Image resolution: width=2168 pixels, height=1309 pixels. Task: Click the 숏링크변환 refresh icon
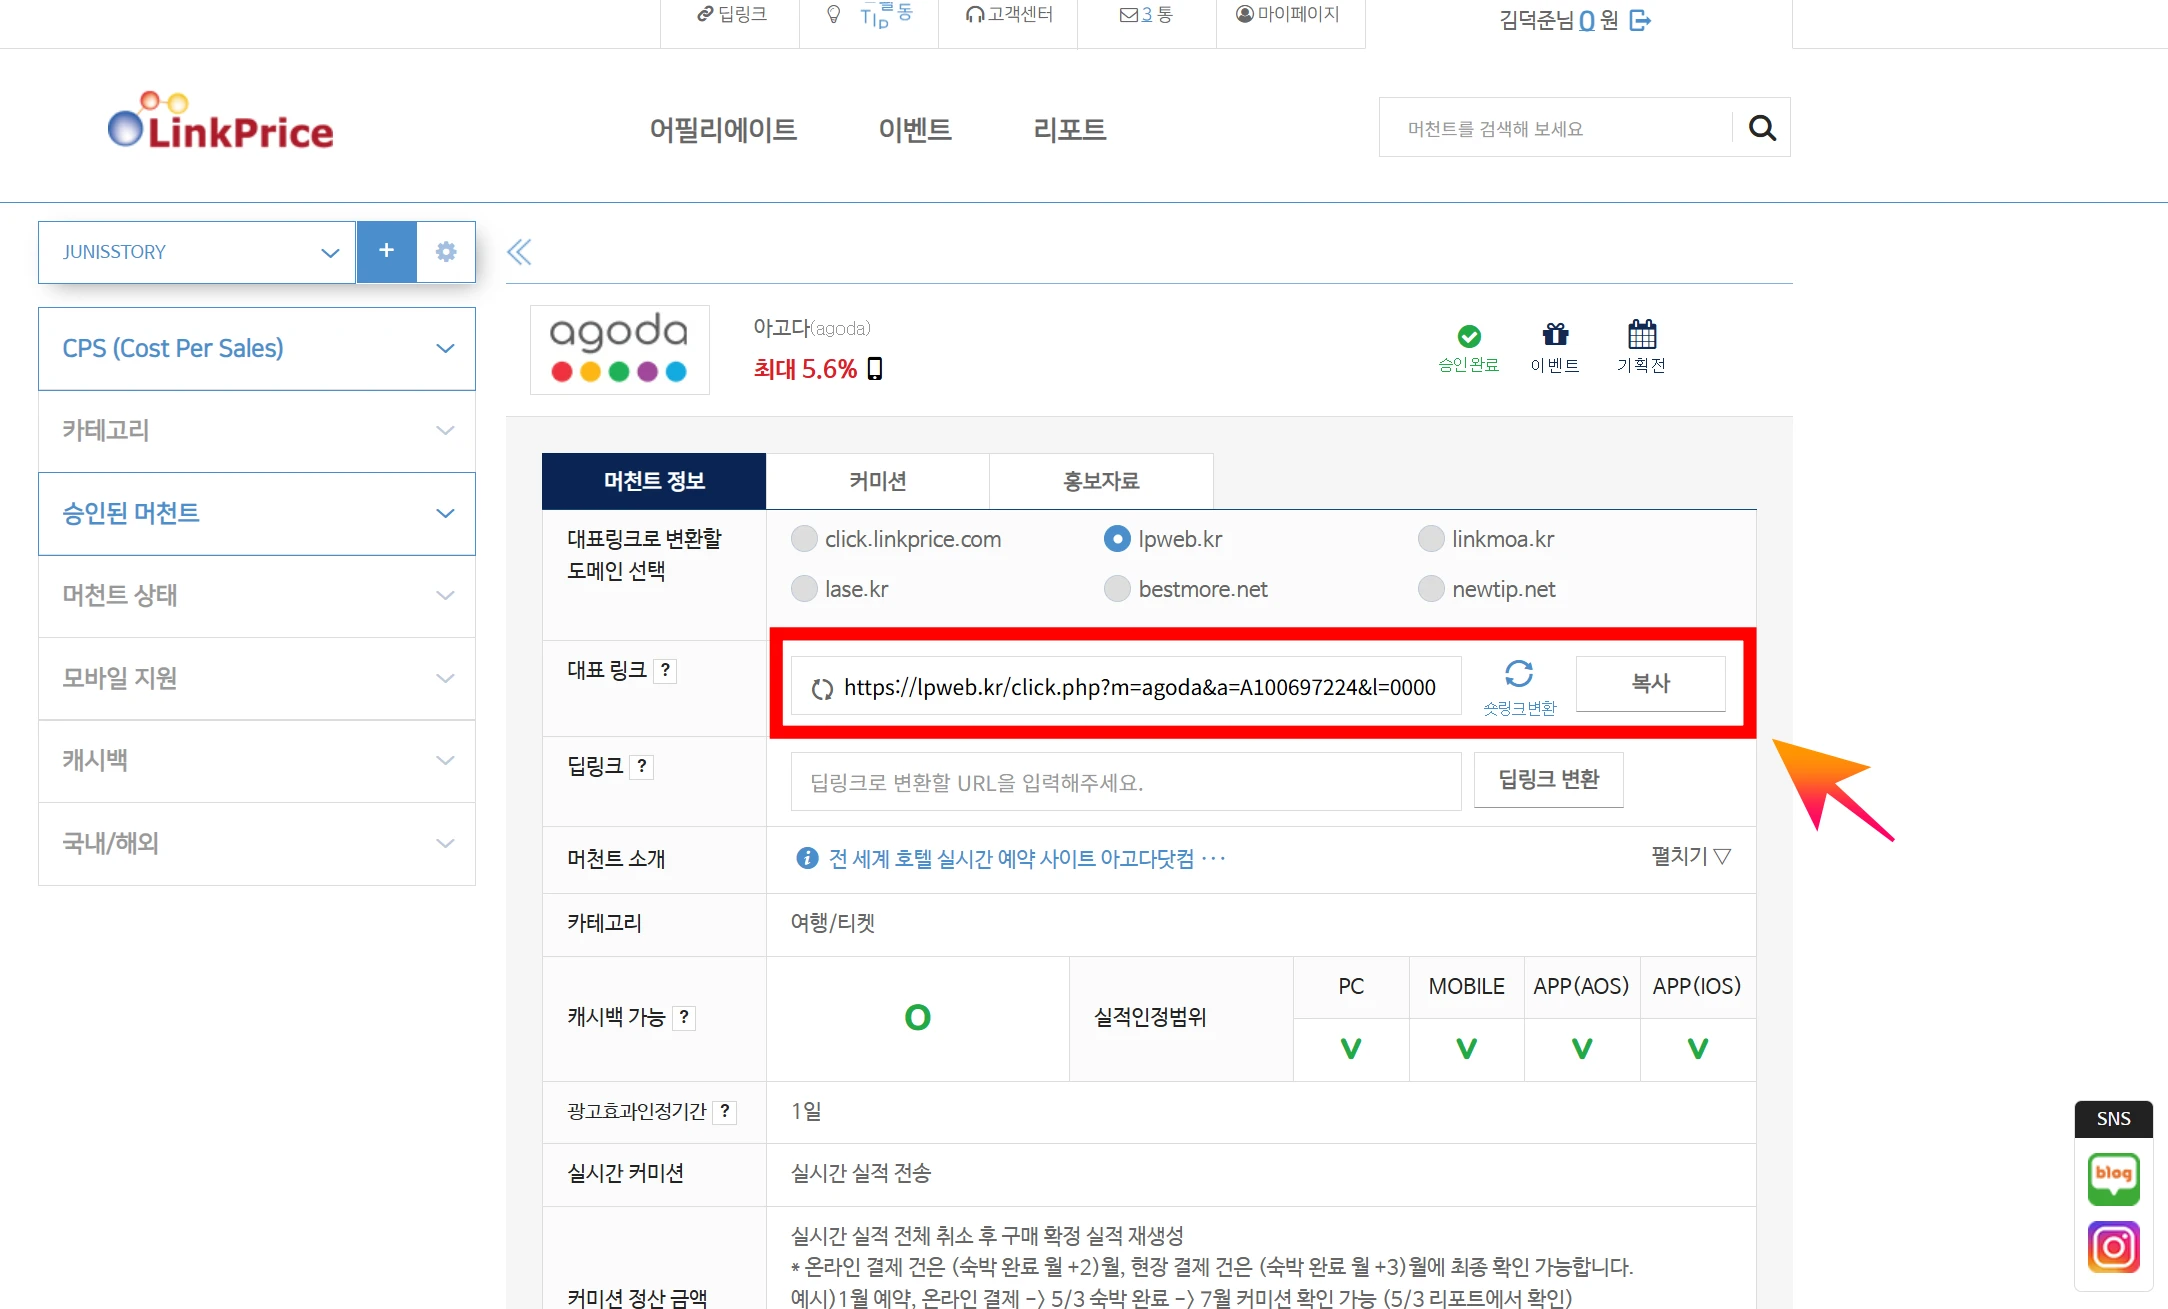click(x=1519, y=674)
